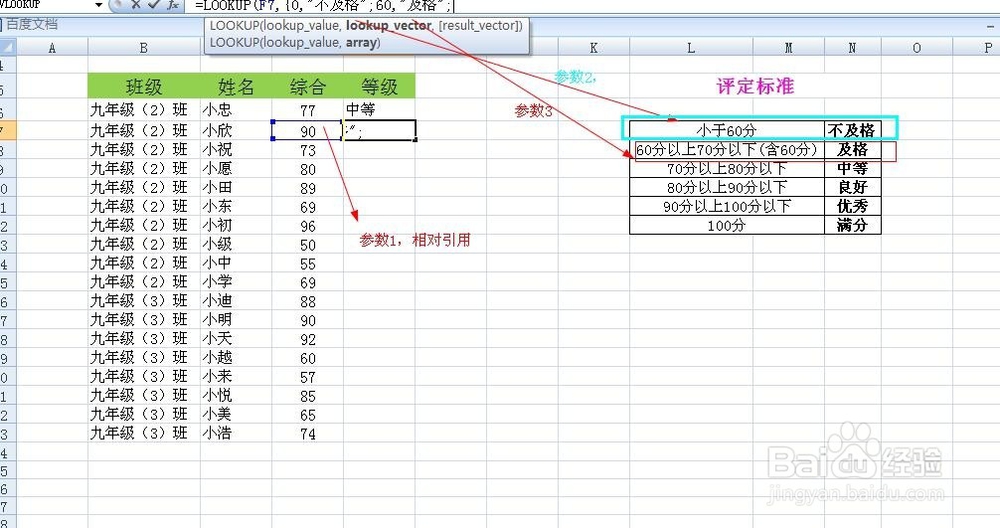Select the 及格 grade cell

[x=853, y=150]
